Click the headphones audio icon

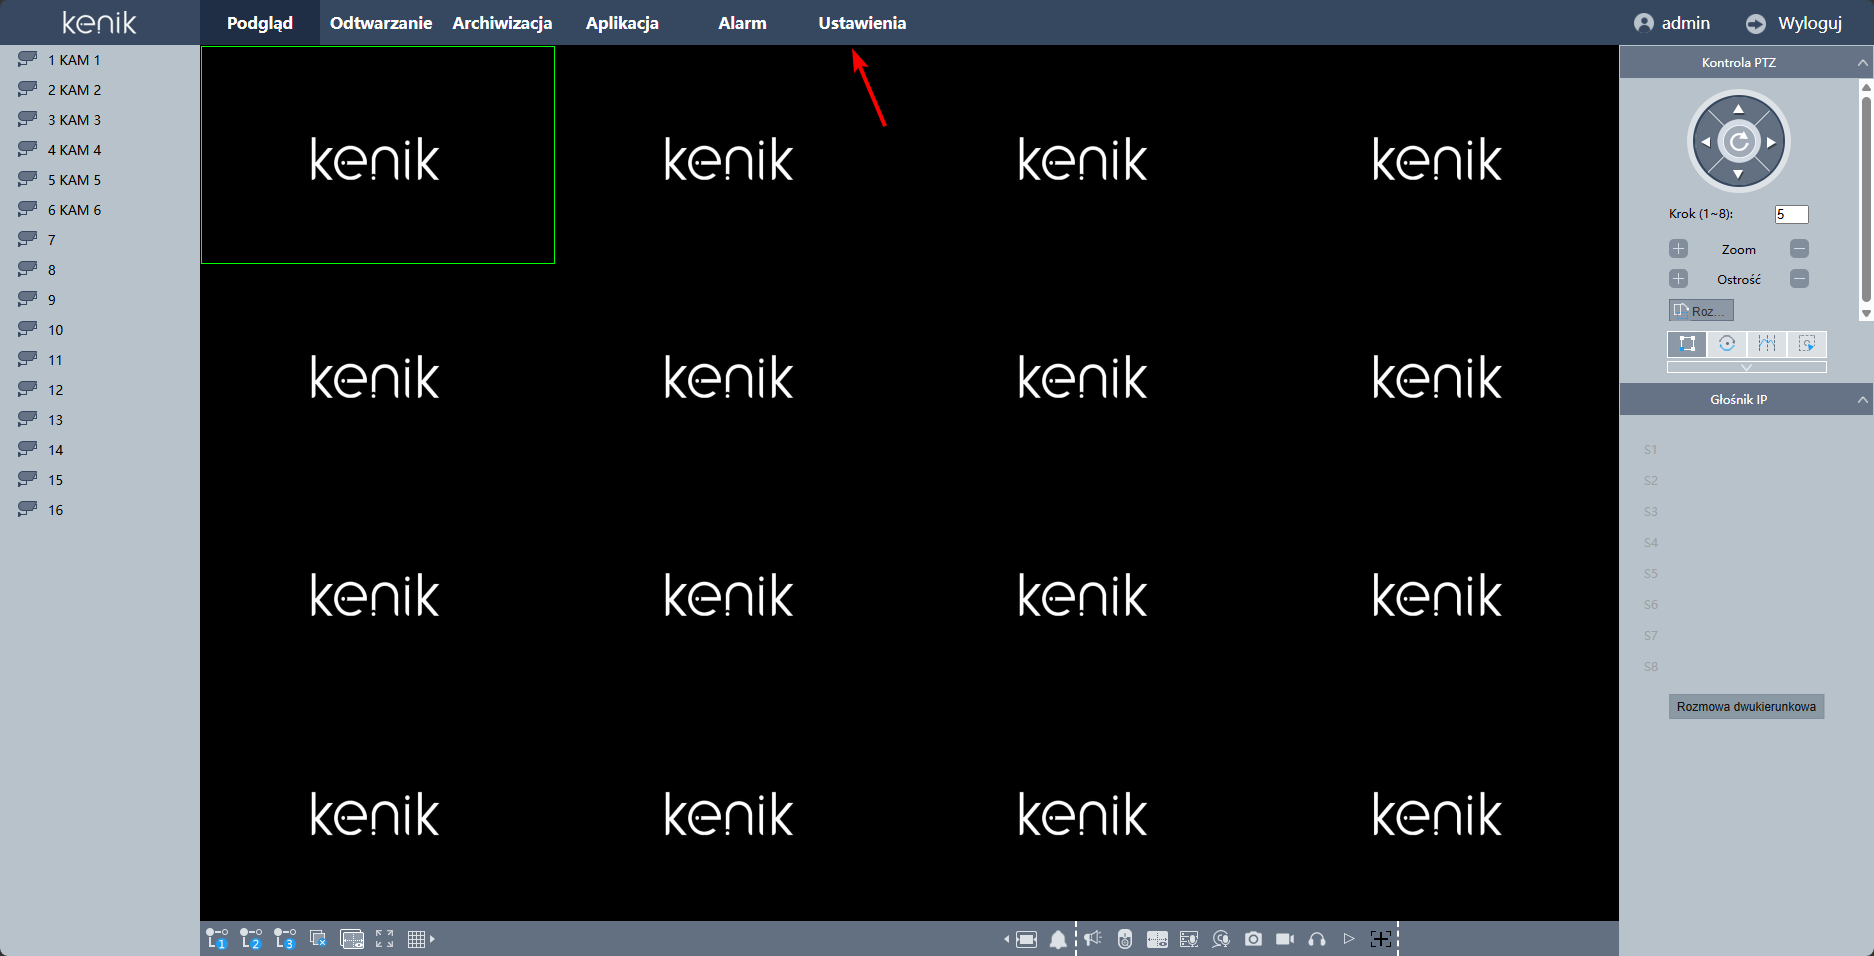(1317, 939)
